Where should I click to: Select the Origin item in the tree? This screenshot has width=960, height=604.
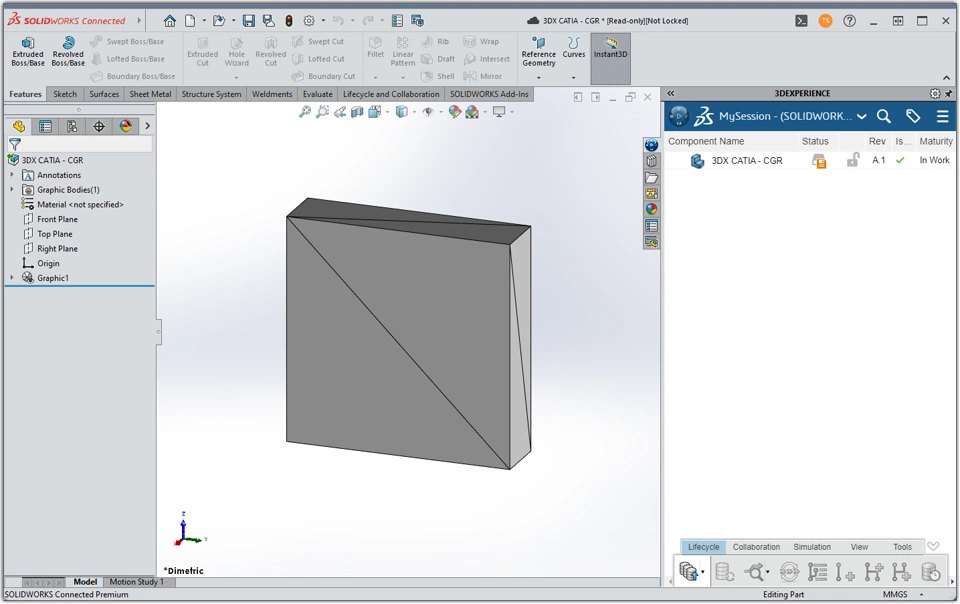point(48,263)
